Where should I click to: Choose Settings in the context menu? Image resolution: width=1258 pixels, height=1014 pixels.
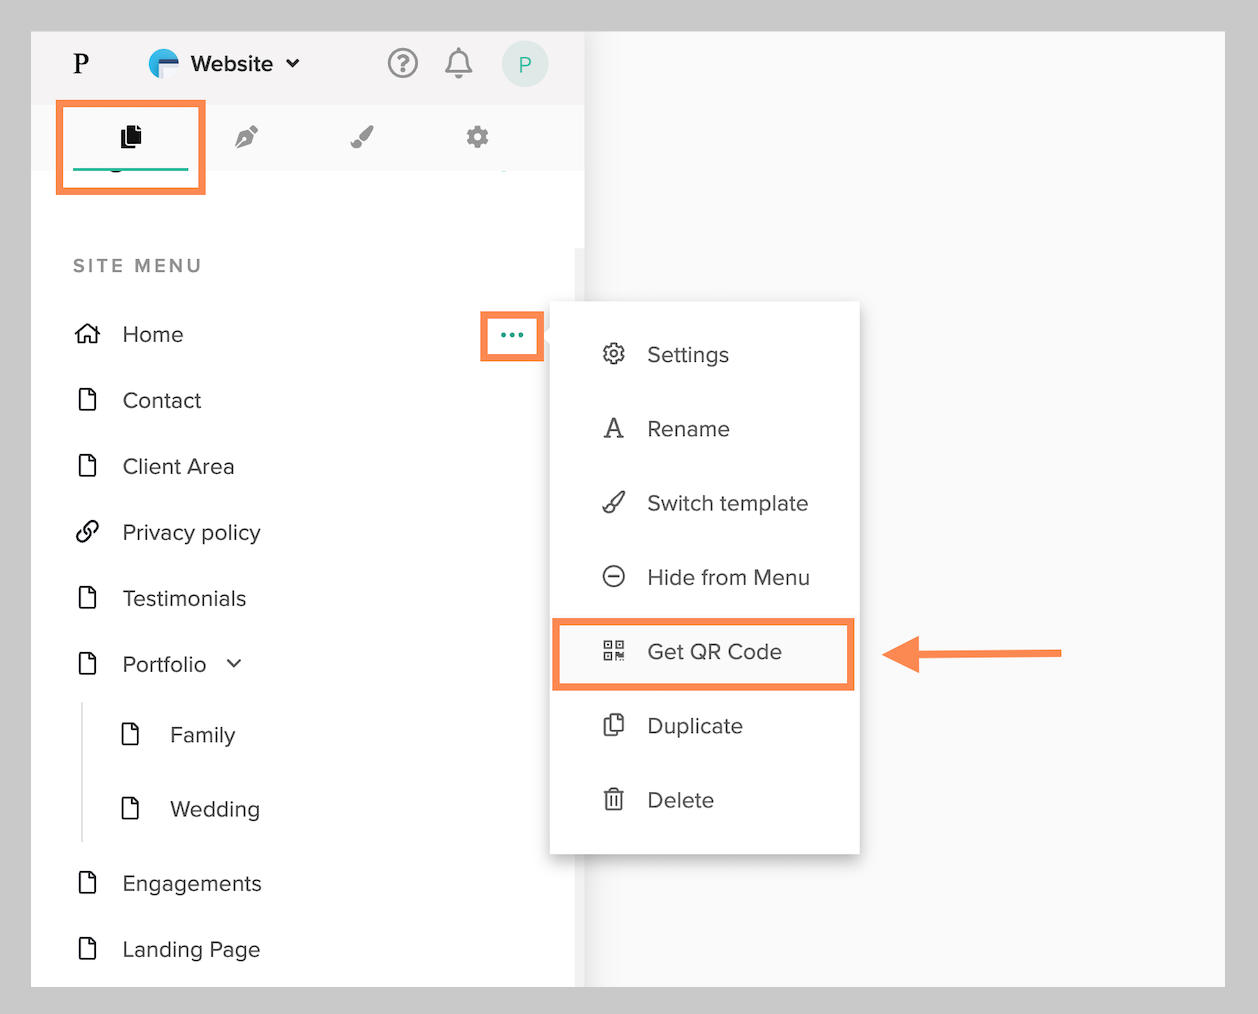687,355
